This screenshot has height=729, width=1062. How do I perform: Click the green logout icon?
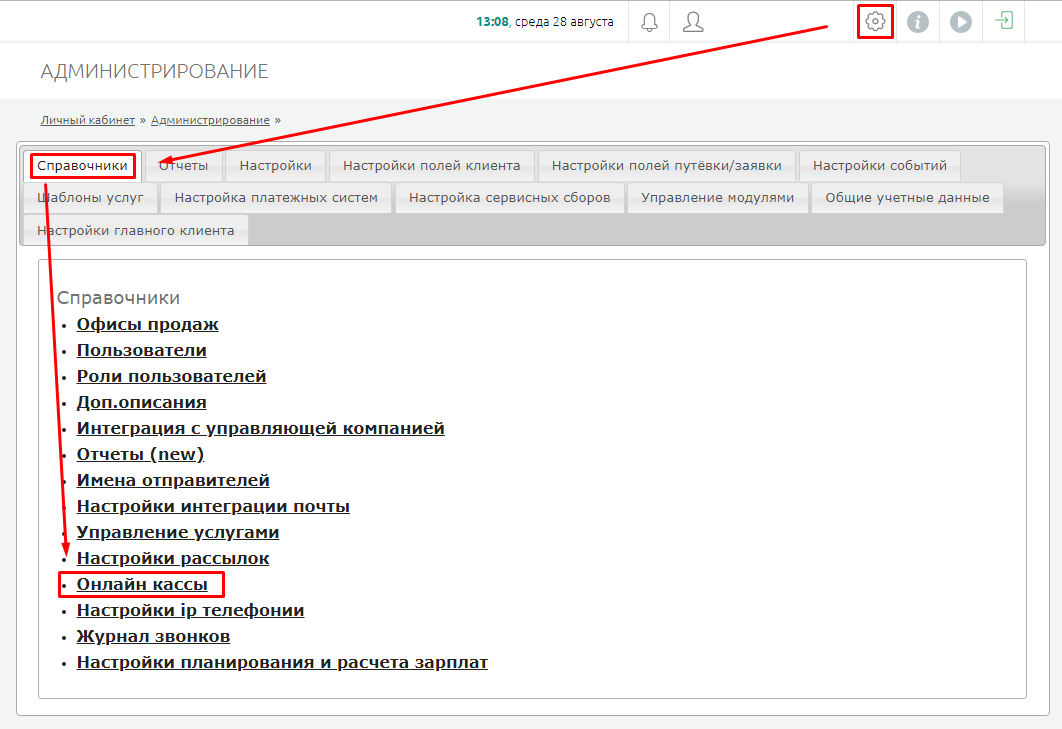click(1004, 21)
